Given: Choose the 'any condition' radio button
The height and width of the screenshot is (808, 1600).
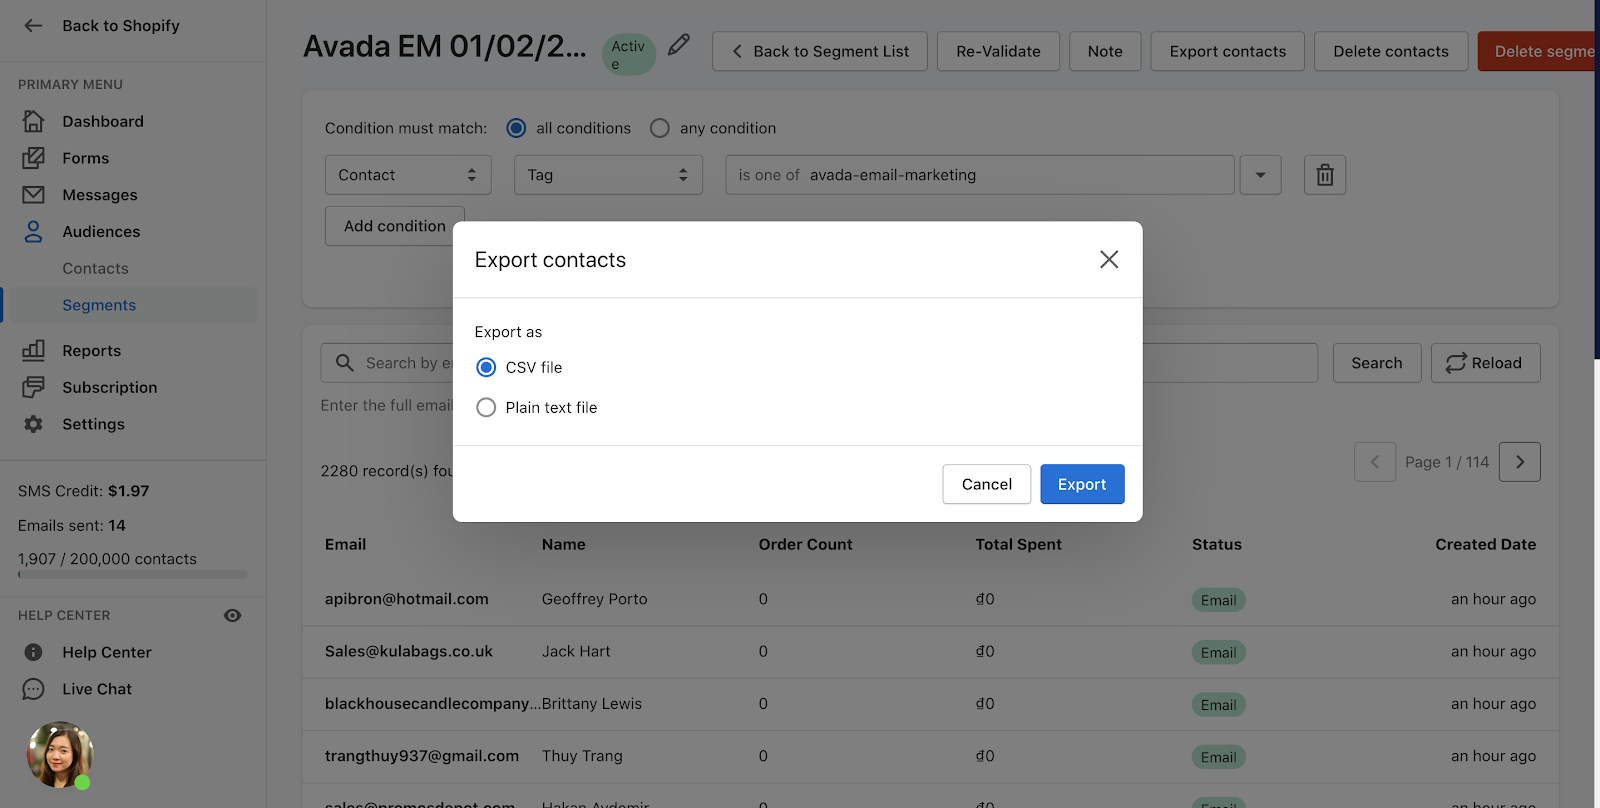Looking at the screenshot, I should (660, 128).
